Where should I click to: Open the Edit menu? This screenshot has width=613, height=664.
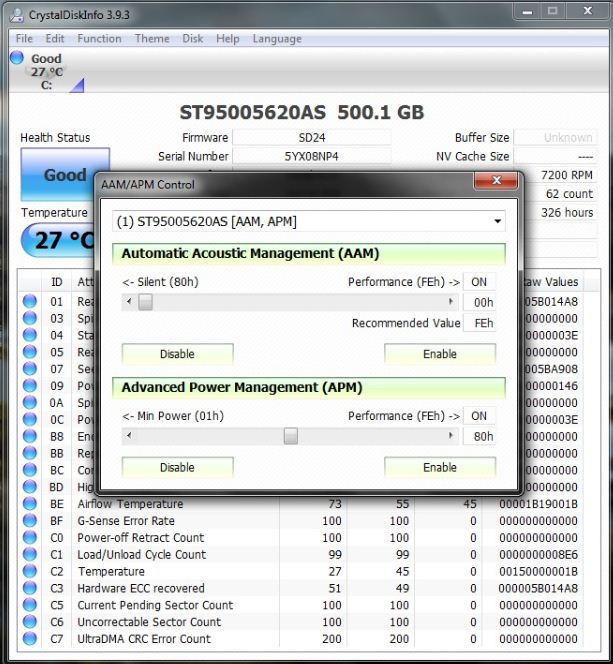click(55, 39)
